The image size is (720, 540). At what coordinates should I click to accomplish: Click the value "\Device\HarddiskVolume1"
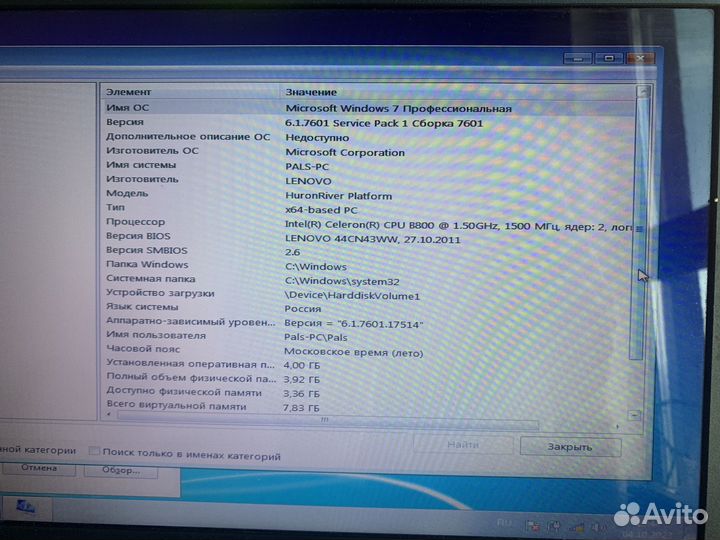point(352,296)
